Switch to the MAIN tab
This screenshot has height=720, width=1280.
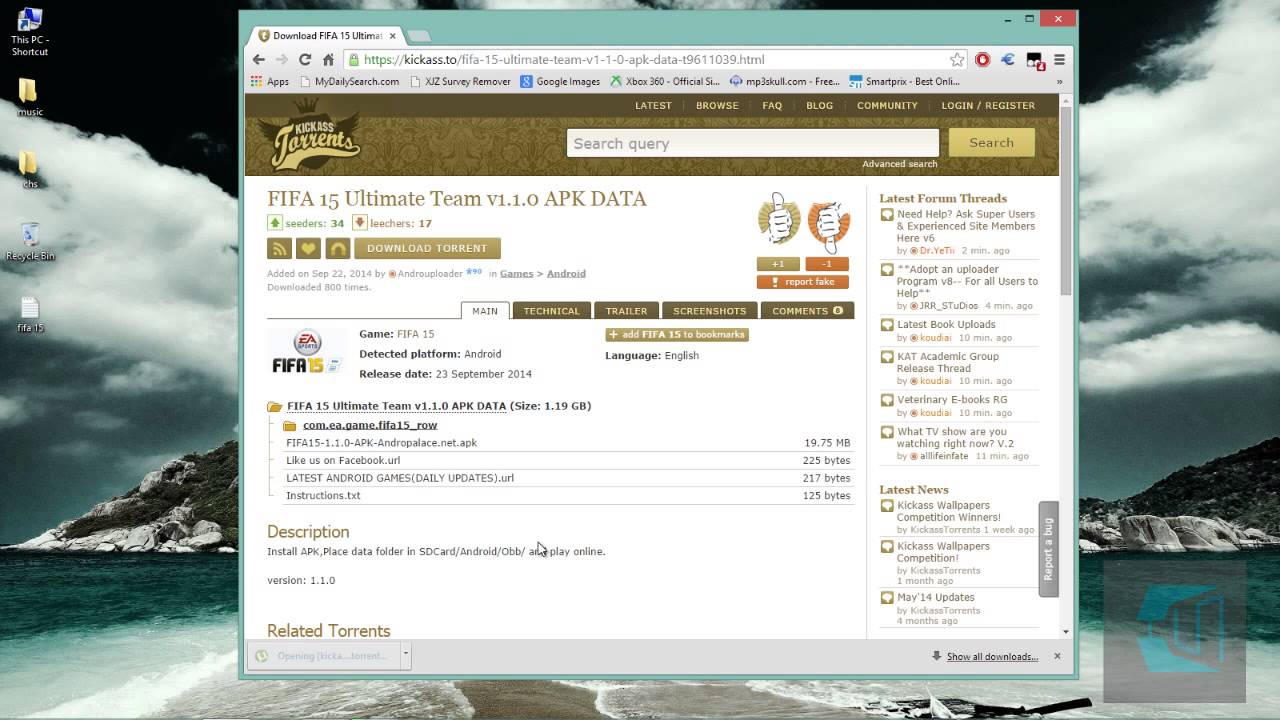[485, 310]
